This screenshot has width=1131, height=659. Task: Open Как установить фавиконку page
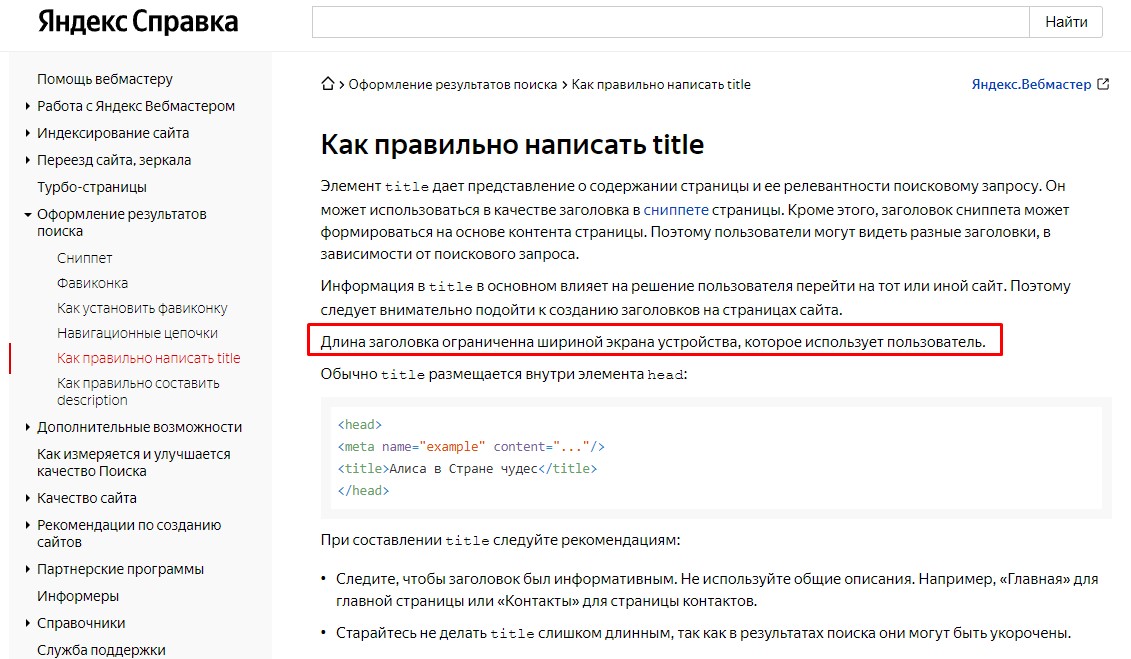click(142, 309)
